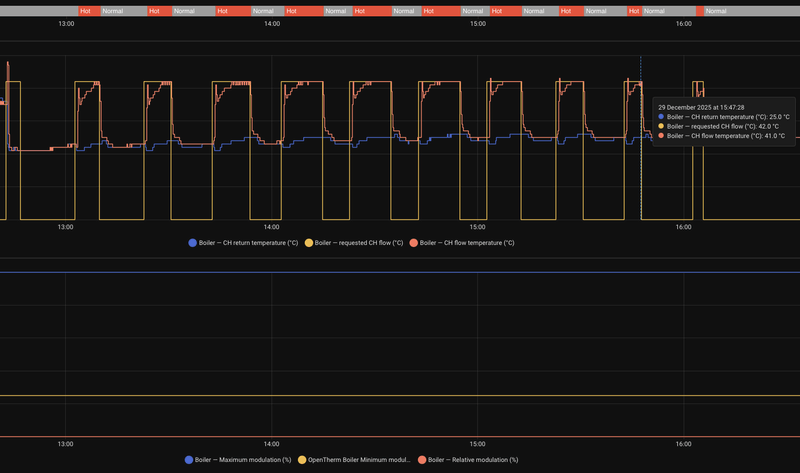This screenshot has width=800, height=473.
Task: Click the Hot segment right after 15:00
Action: (506, 11)
